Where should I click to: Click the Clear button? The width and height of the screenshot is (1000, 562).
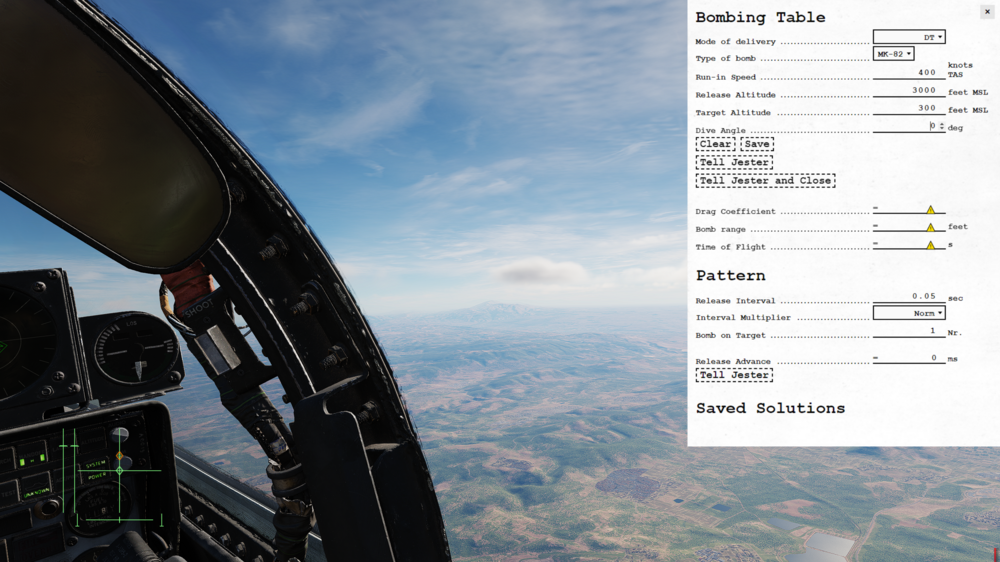pyautogui.click(x=716, y=144)
